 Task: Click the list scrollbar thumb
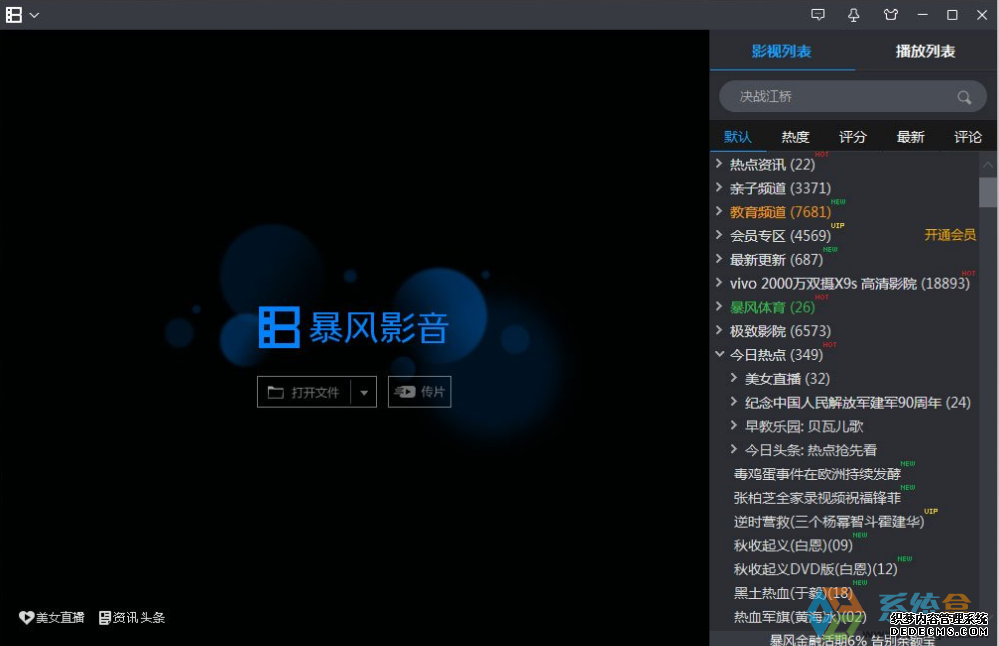(988, 192)
